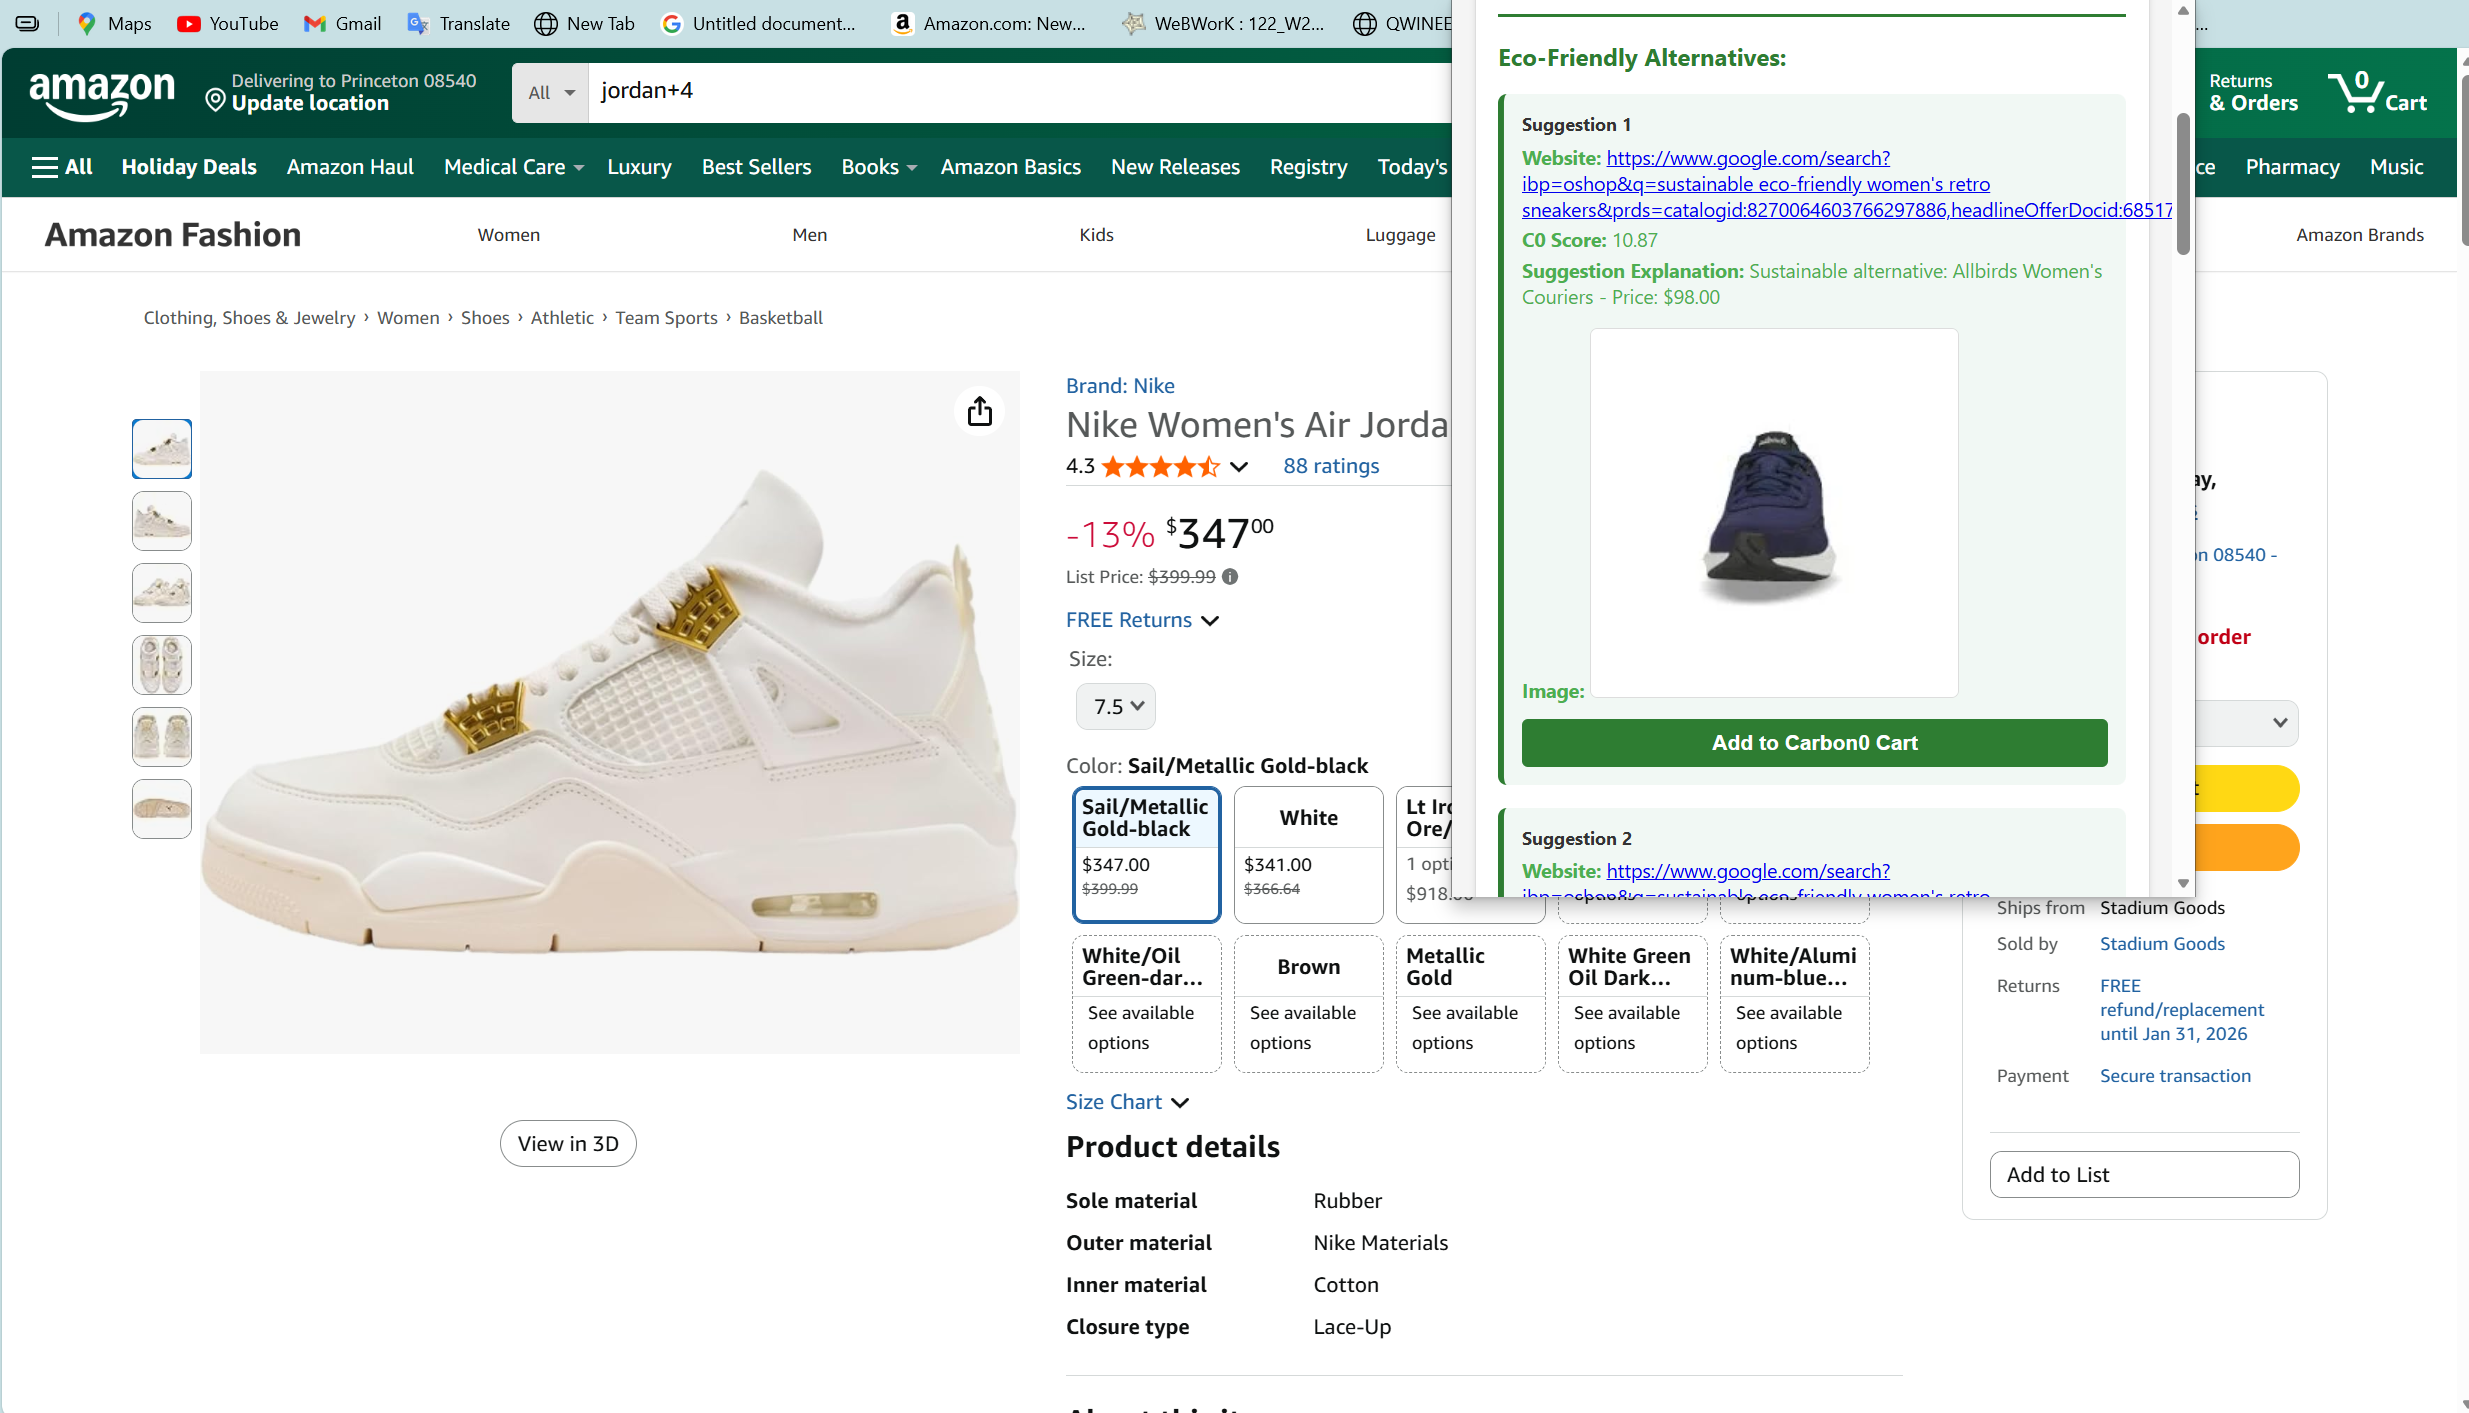Select the White color option
Viewport: 2469px width, 1413px height.
[1308, 853]
